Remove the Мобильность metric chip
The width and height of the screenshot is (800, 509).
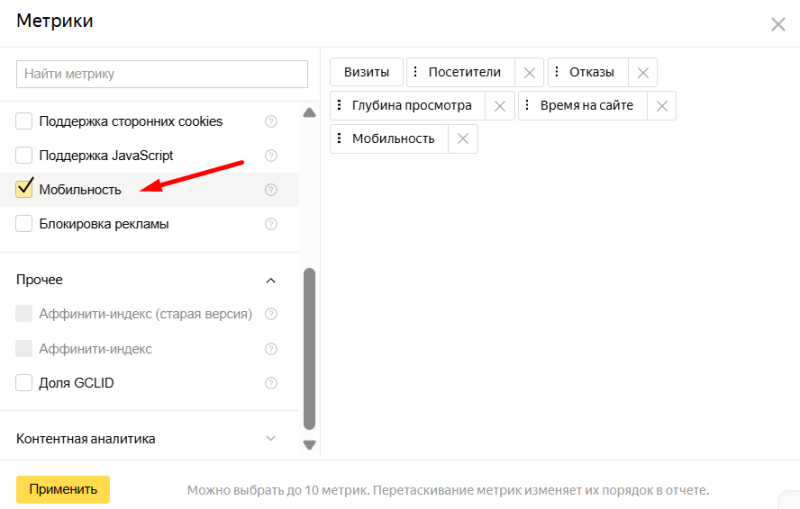[462, 138]
